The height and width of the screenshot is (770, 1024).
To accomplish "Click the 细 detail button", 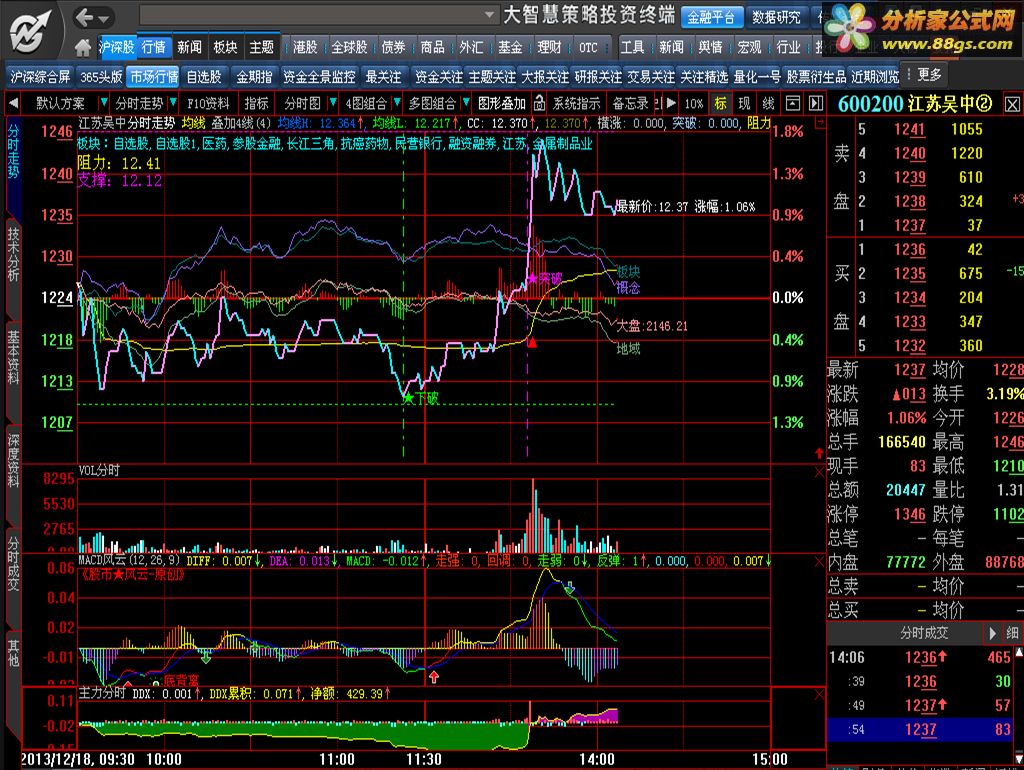I will [x=1012, y=633].
